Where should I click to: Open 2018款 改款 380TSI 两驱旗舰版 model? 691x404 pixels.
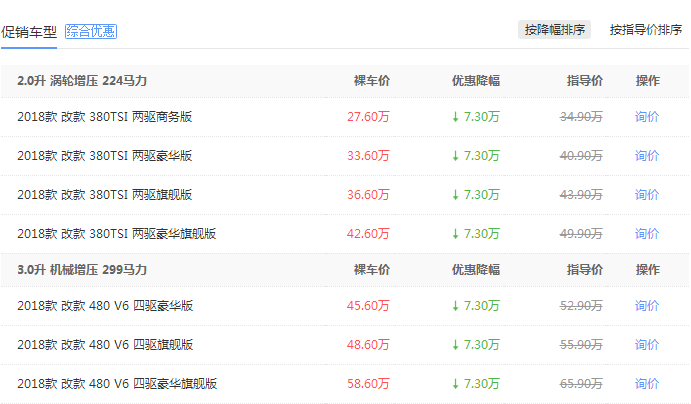[104, 195]
